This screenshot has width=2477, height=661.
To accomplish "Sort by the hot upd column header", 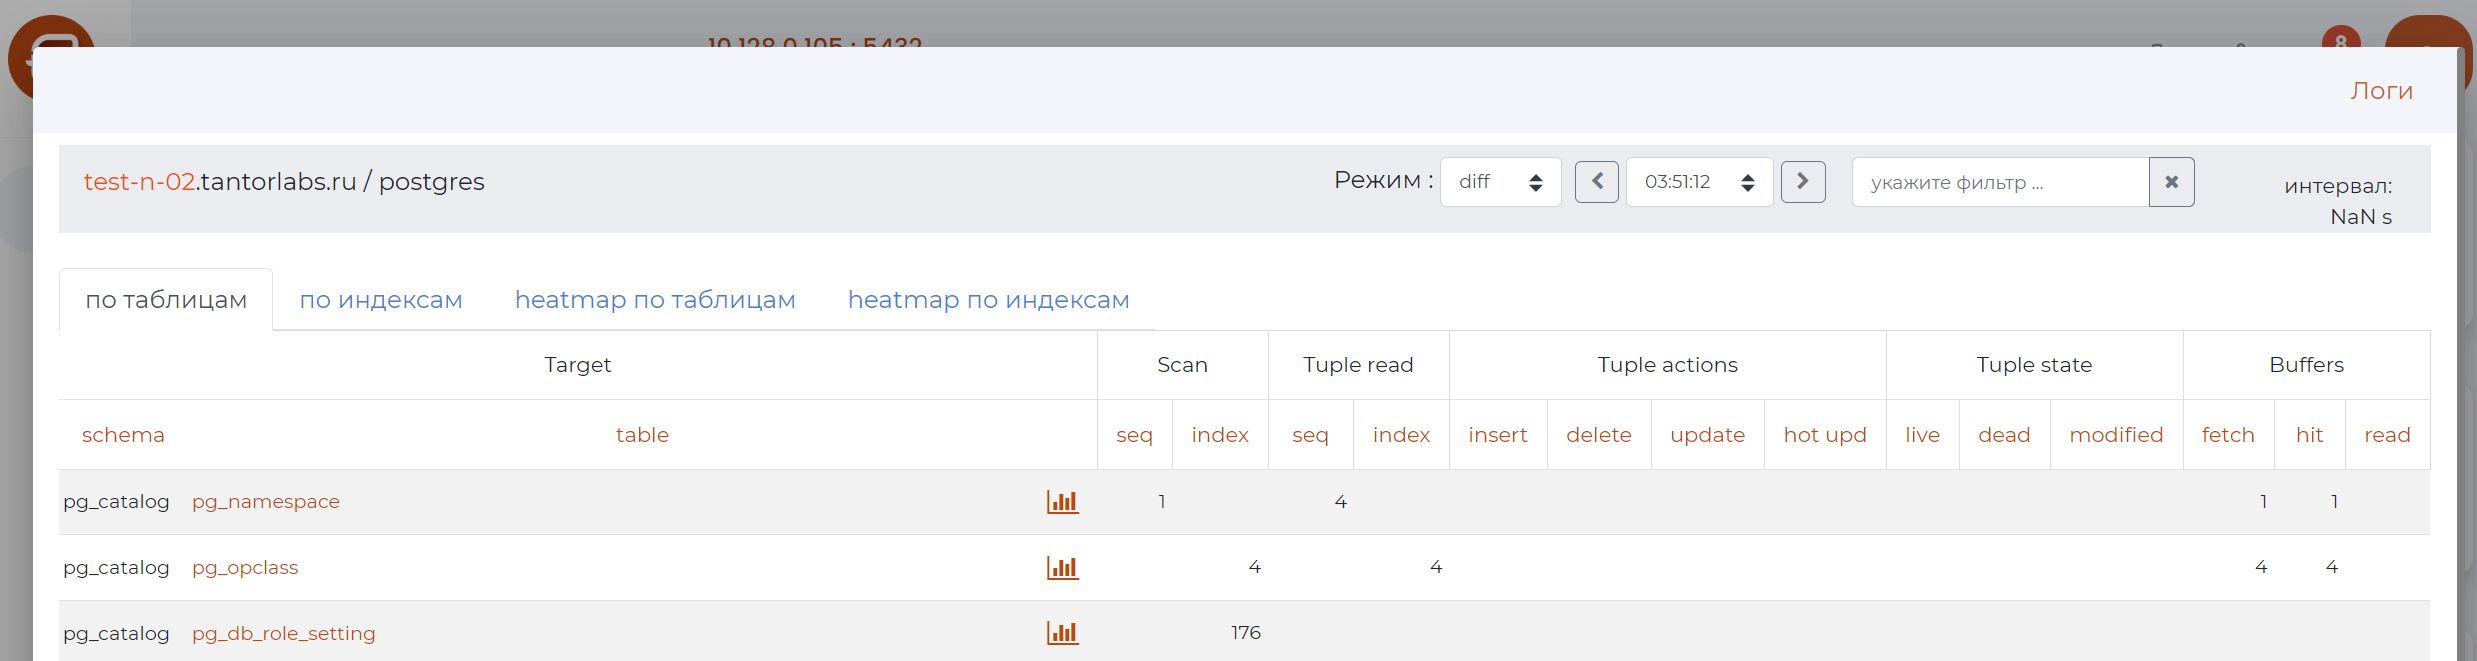I will pyautogui.click(x=1825, y=435).
